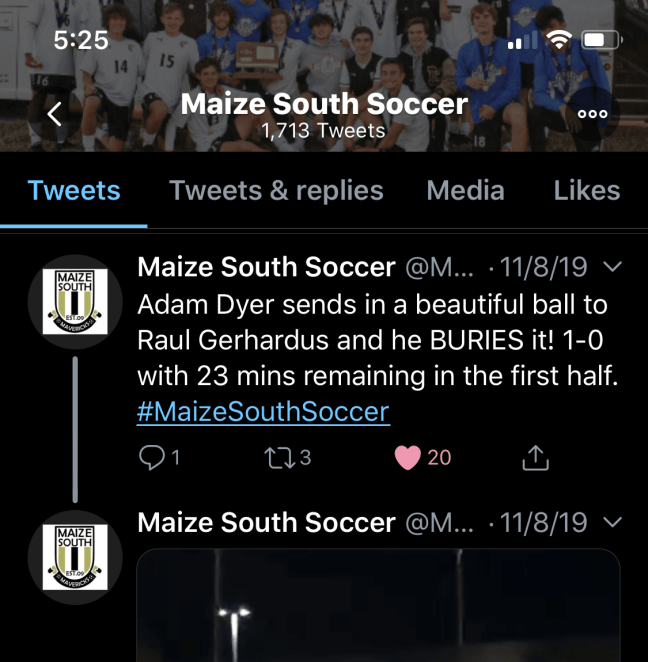Viewport: 648px width, 662px height.
Task: Tap the Maize South Soccer header title
Action: point(324,104)
